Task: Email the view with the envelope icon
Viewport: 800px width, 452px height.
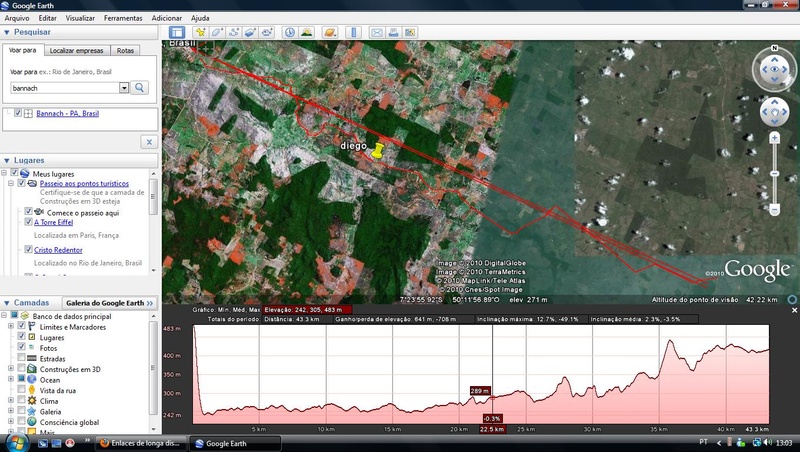Action: (x=377, y=33)
